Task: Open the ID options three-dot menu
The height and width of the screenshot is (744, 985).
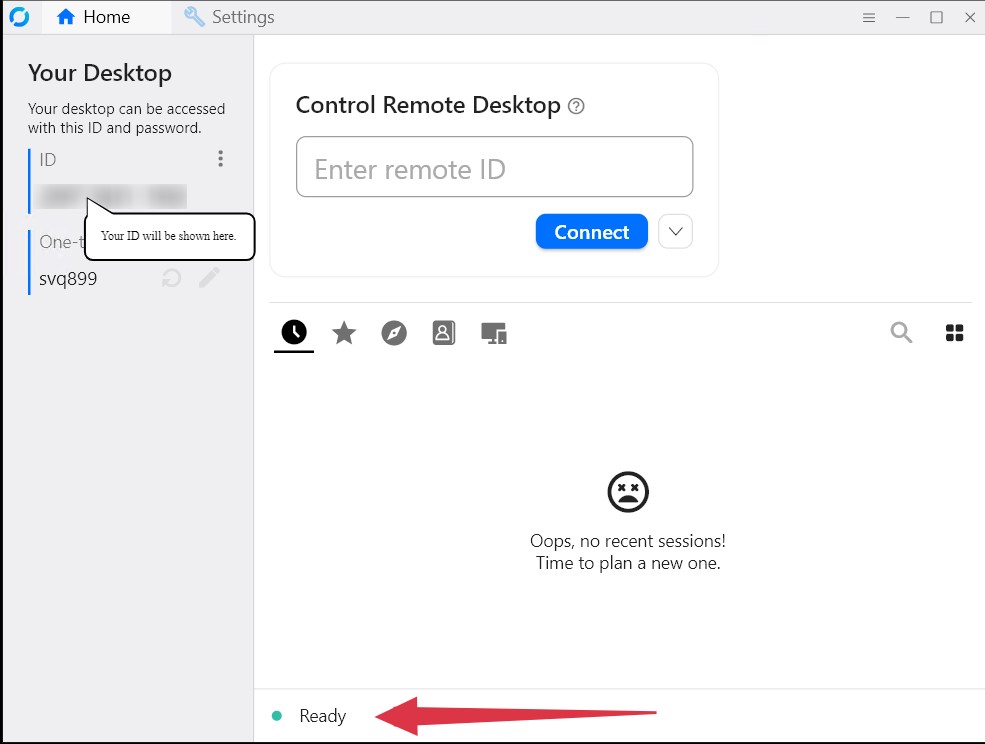Action: pyautogui.click(x=220, y=158)
